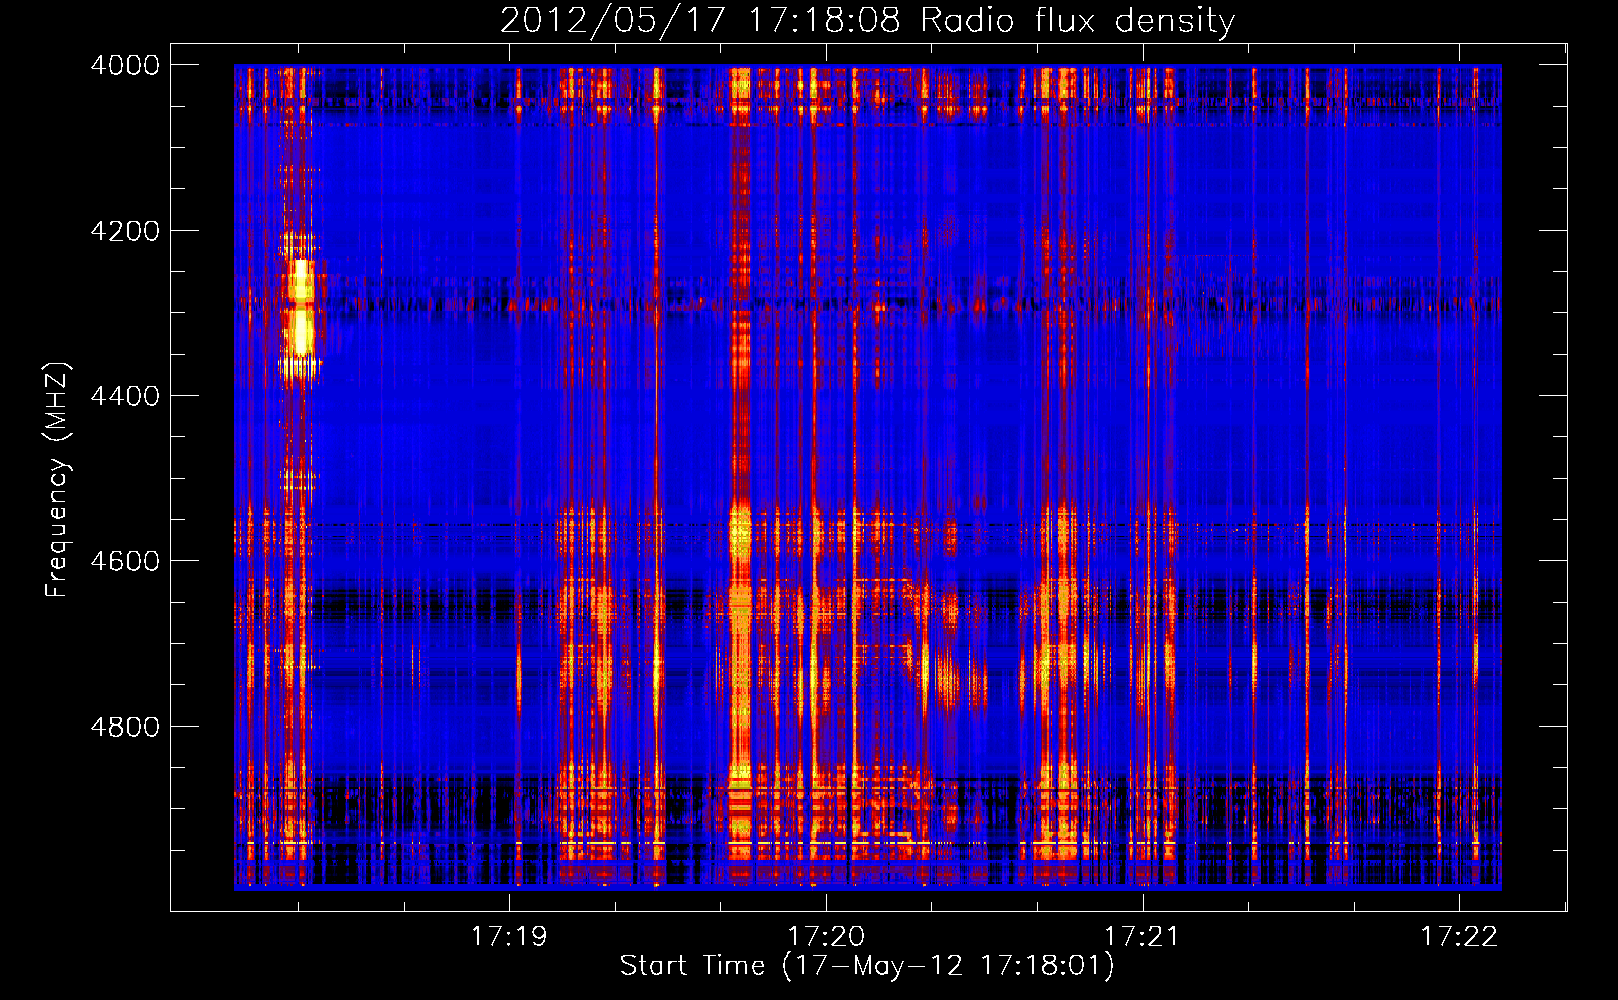Select the 4200 frequency tick label
The height and width of the screenshot is (1000, 1618).
click(x=125, y=231)
